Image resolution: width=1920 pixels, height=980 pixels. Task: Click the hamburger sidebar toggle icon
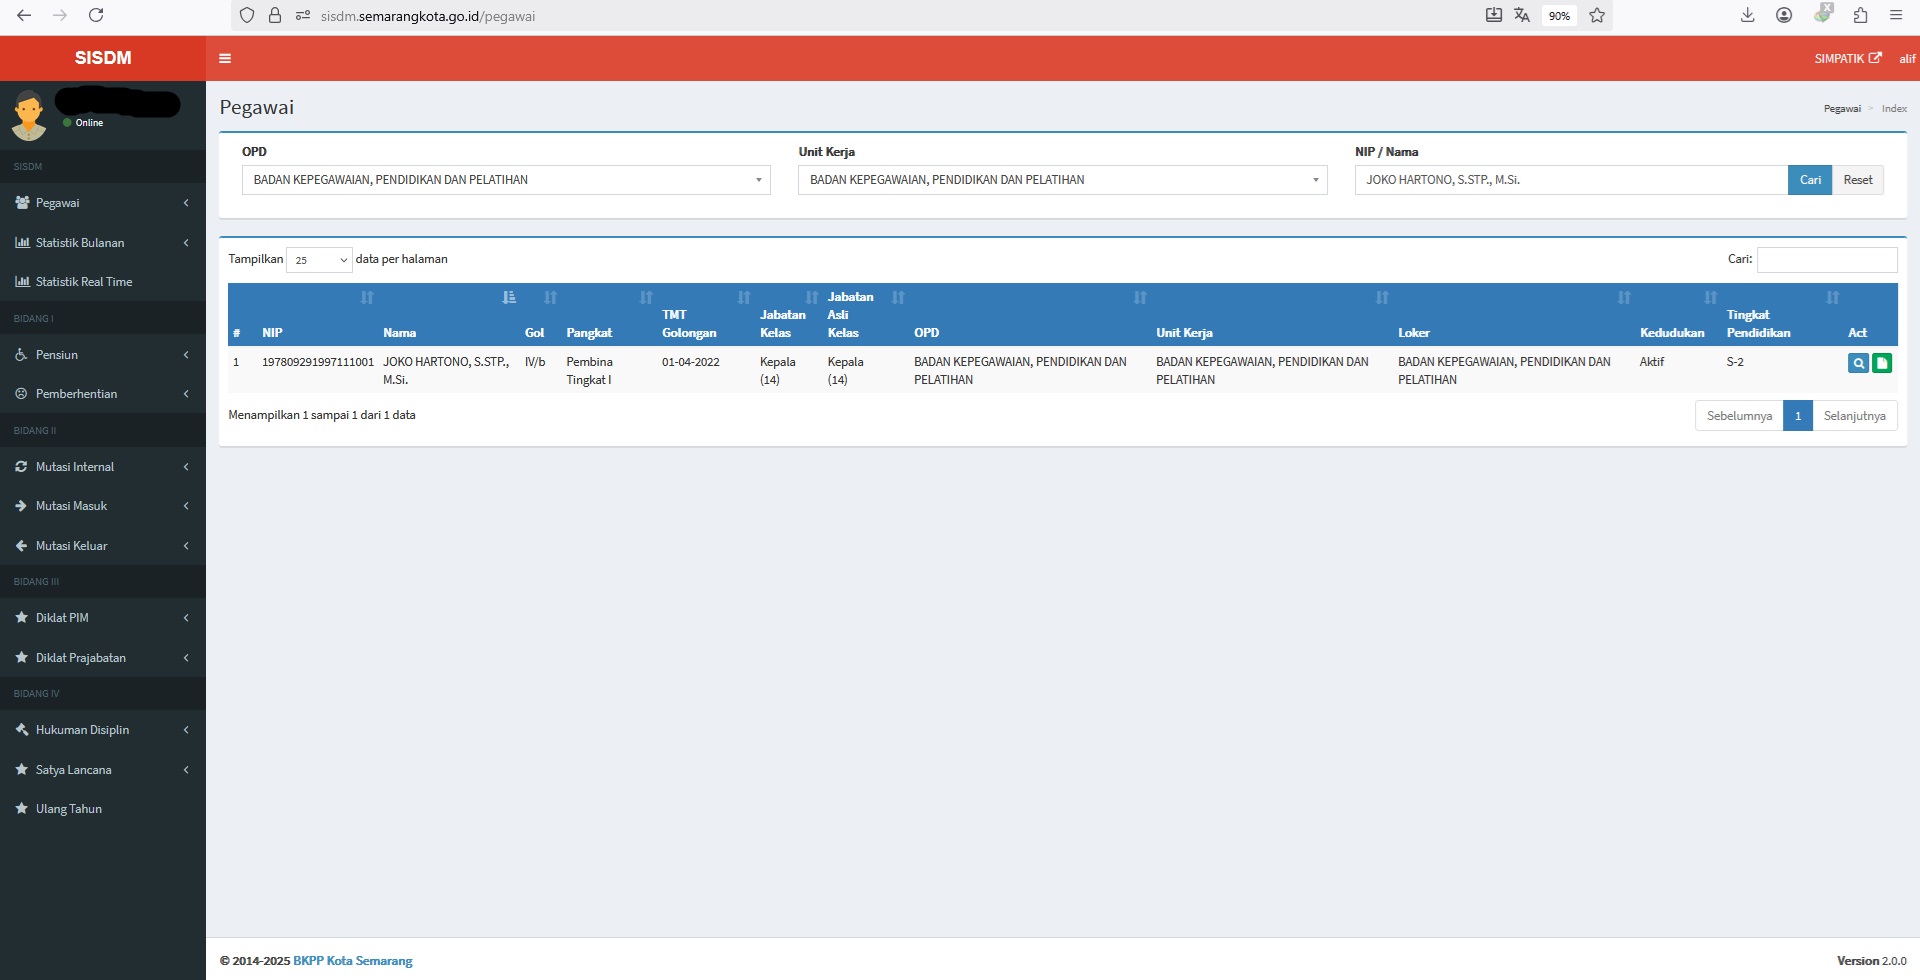pyautogui.click(x=225, y=58)
